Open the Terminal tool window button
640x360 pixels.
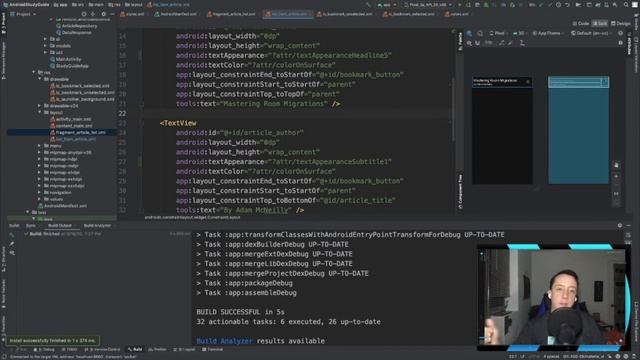[213, 350]
